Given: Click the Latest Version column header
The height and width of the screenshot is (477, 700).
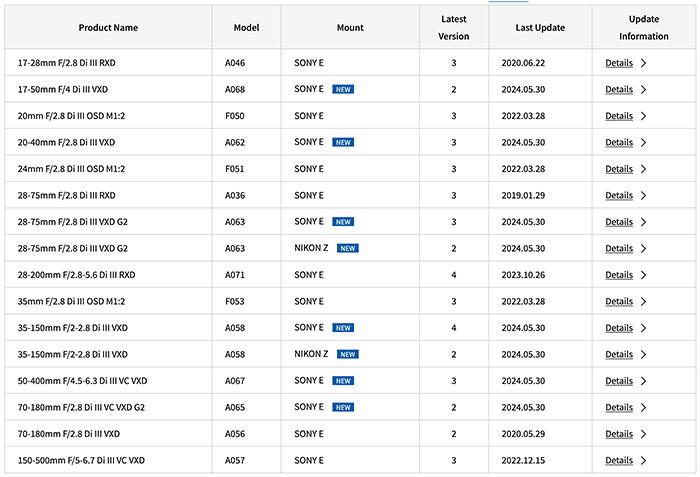Looking at the screenshot, I should pyautogui.click(x=454, y=28).
